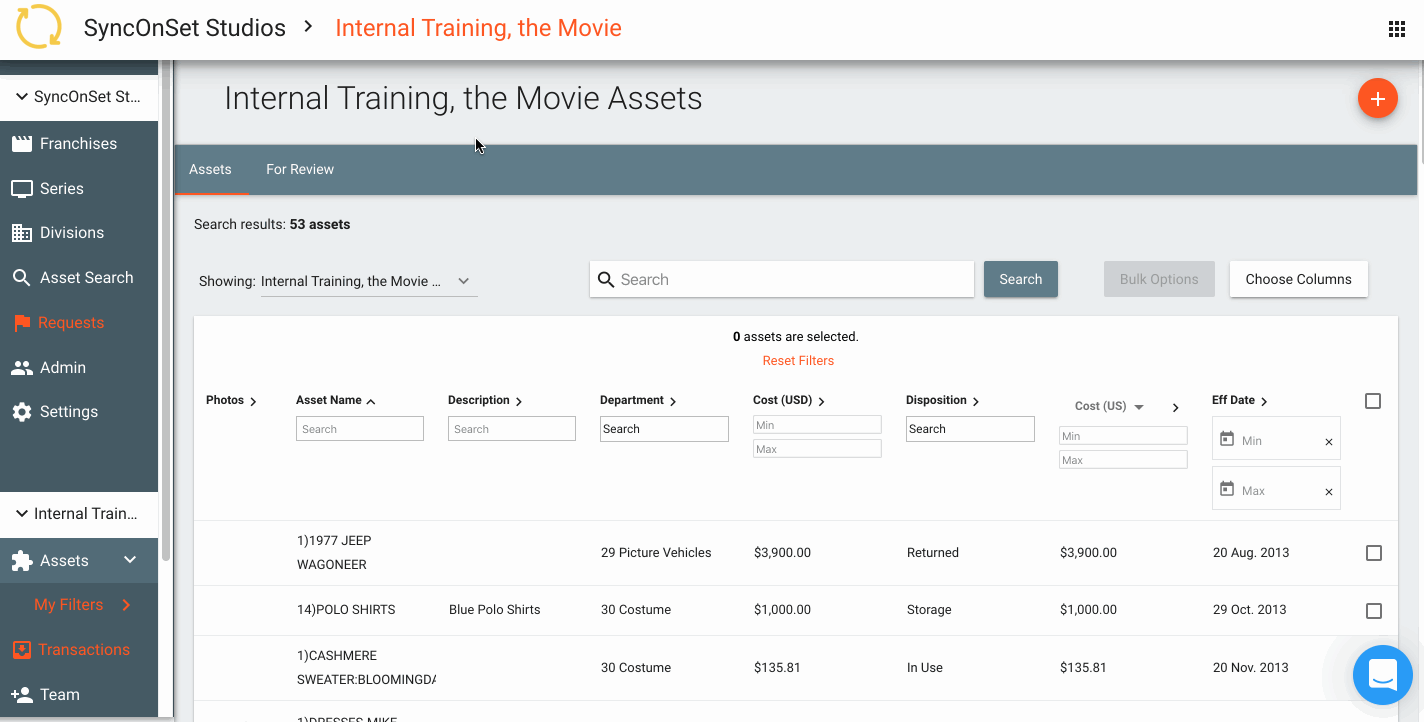Screen dimensions: 1424x722
Task: Sort by Asset Name column
Action: coord(336,400)
